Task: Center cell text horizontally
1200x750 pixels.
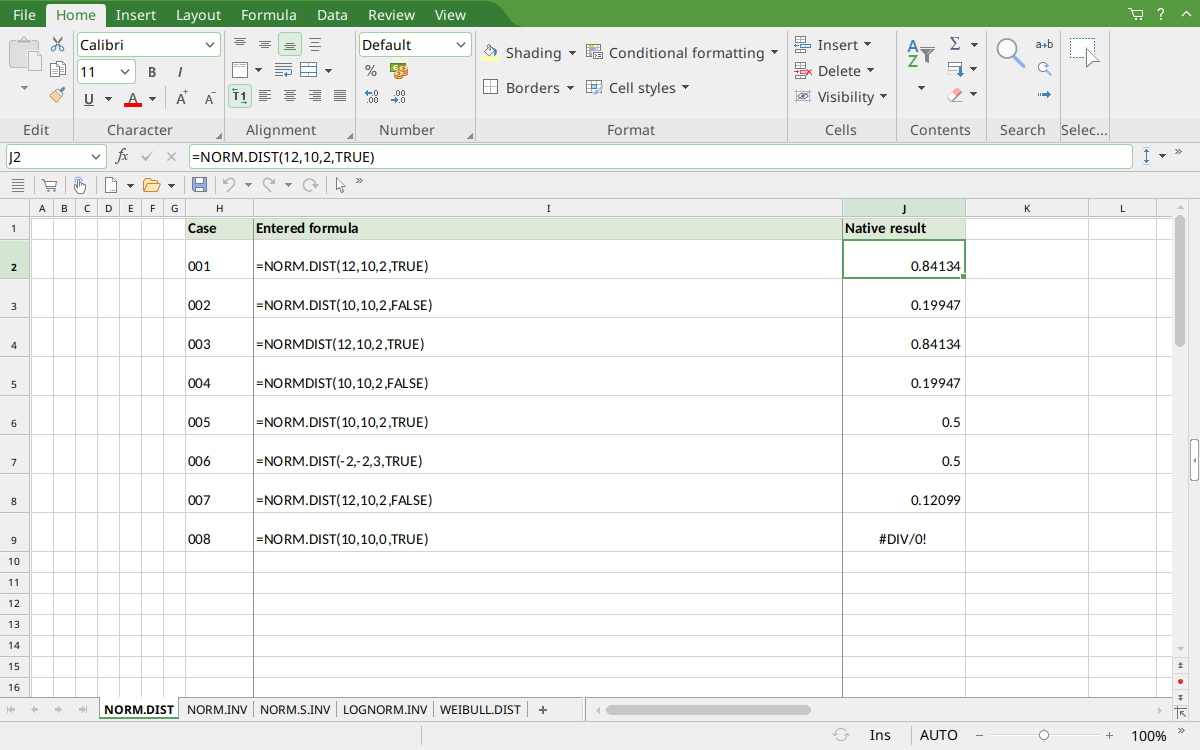Action: click(290, 96)
